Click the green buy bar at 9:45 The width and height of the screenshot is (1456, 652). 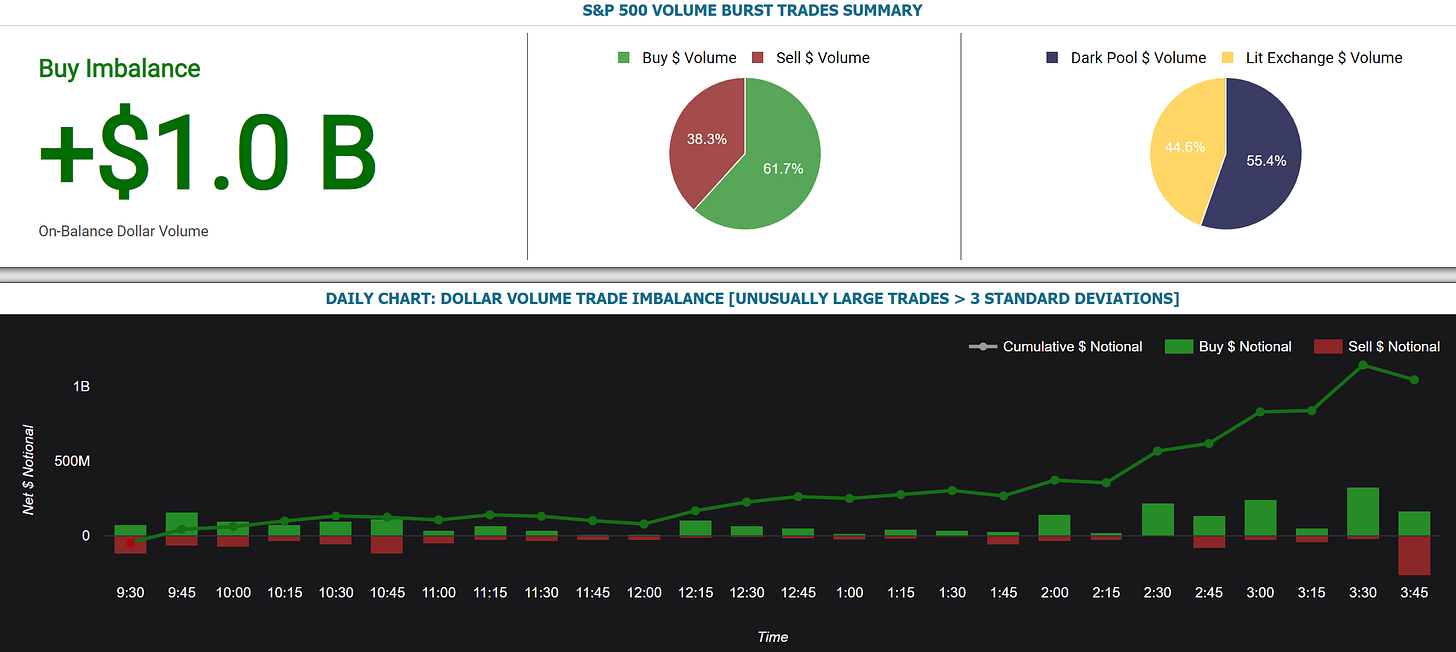(x=182, y=524)
